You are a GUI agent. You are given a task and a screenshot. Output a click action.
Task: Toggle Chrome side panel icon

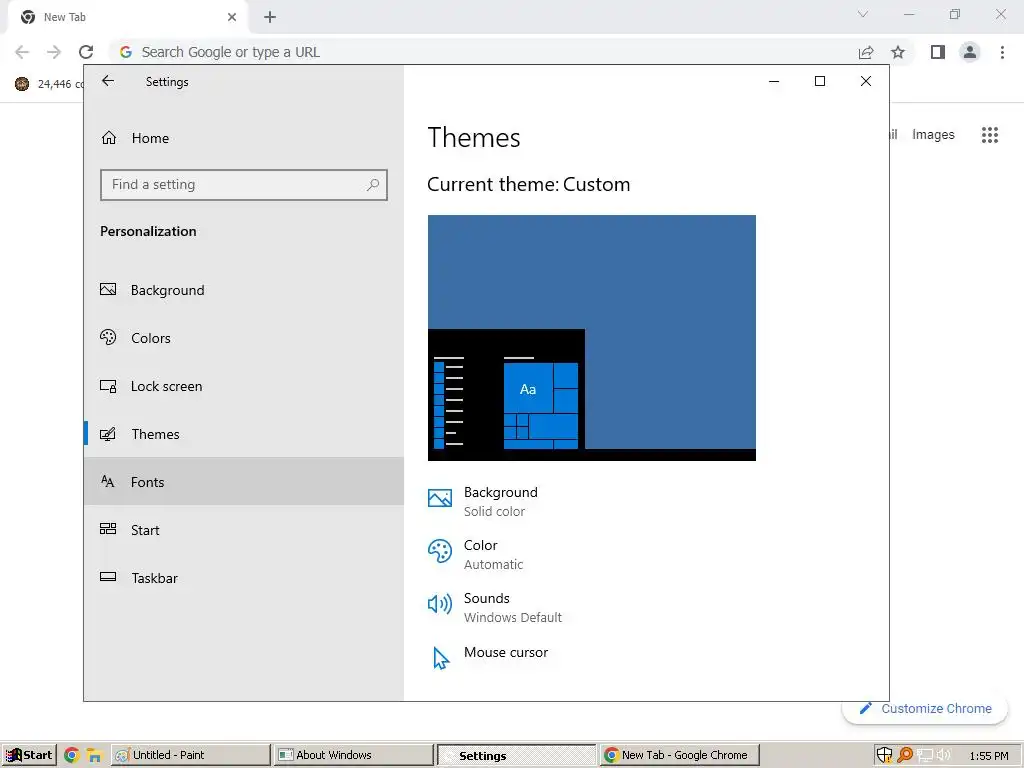[938, 52]
